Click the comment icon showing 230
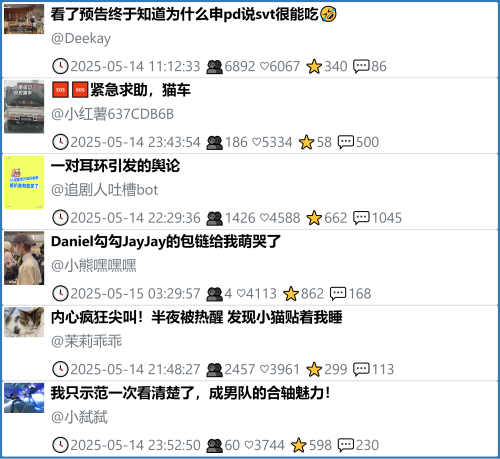The image size is (500, 459). pos(346,445)
